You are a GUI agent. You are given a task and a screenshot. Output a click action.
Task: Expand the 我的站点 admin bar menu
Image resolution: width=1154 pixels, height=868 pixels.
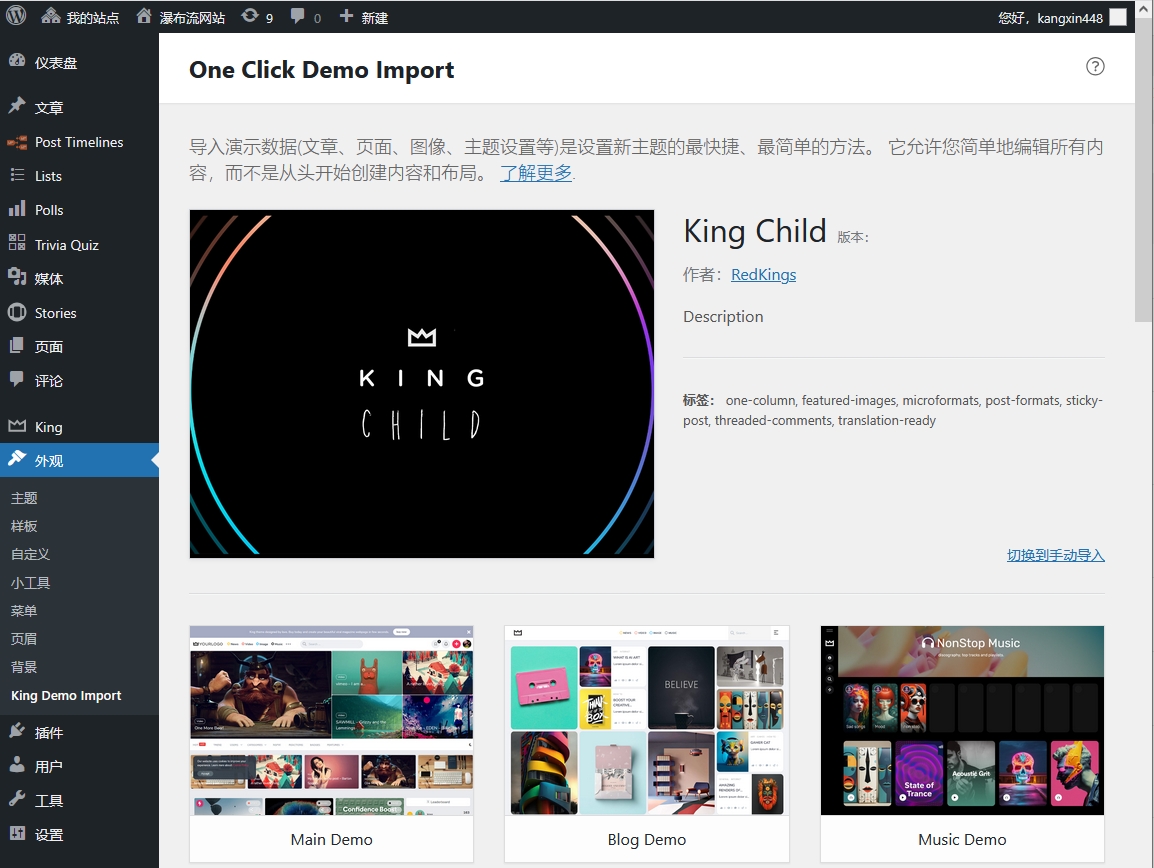pos(79,17)
